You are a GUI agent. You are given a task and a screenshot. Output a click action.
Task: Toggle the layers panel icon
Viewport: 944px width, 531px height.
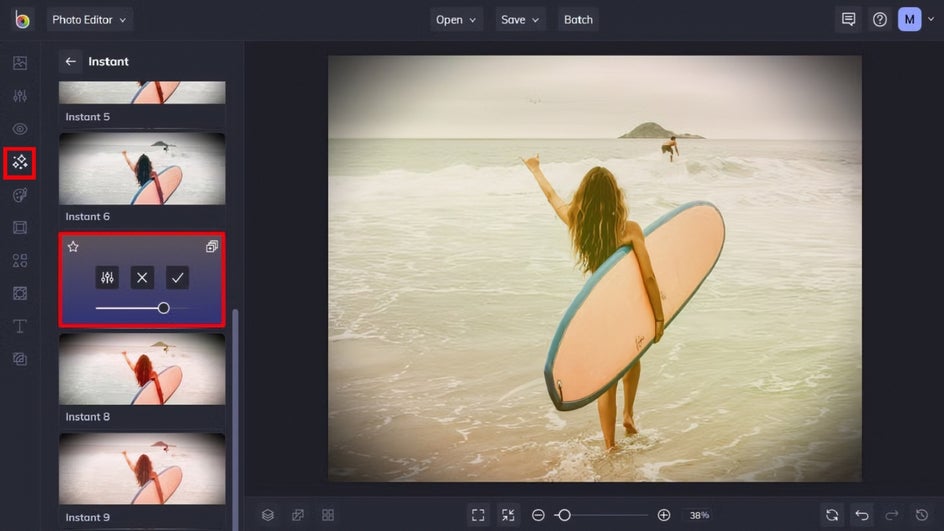268,515
